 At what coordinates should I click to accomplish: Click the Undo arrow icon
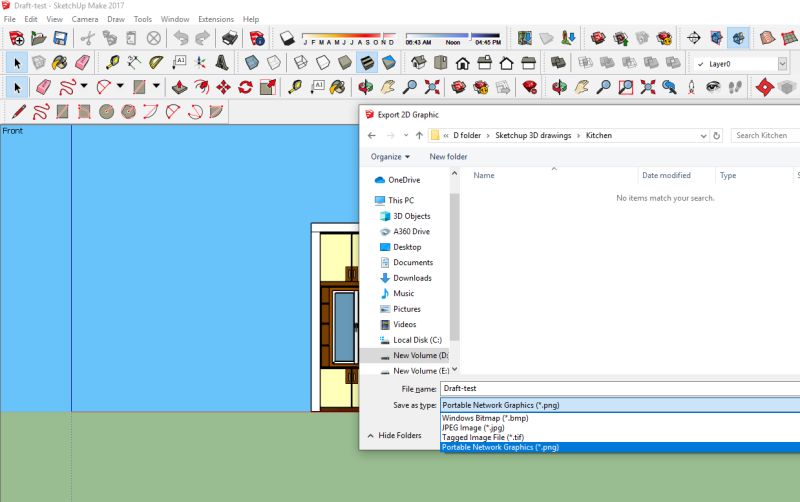tap(181, 38)
